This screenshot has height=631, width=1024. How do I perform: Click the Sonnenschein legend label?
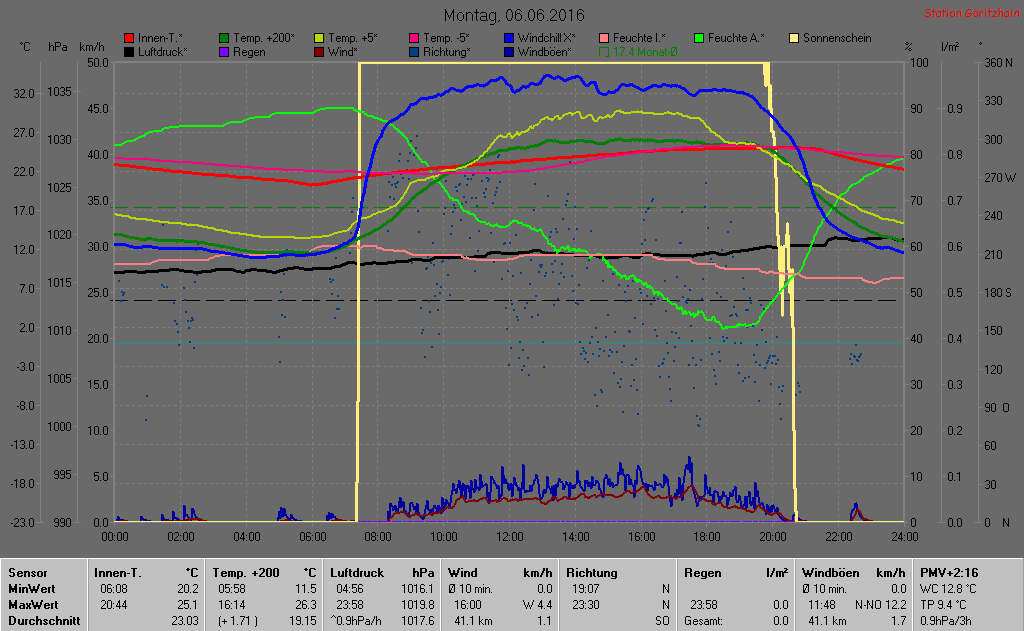coord(837,39)
